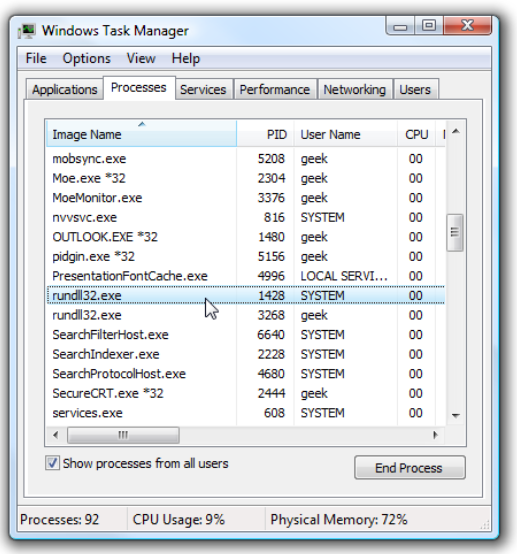Select rundll32.exe with PID 1428
517x554 pixels.
(x=246, y=295)
